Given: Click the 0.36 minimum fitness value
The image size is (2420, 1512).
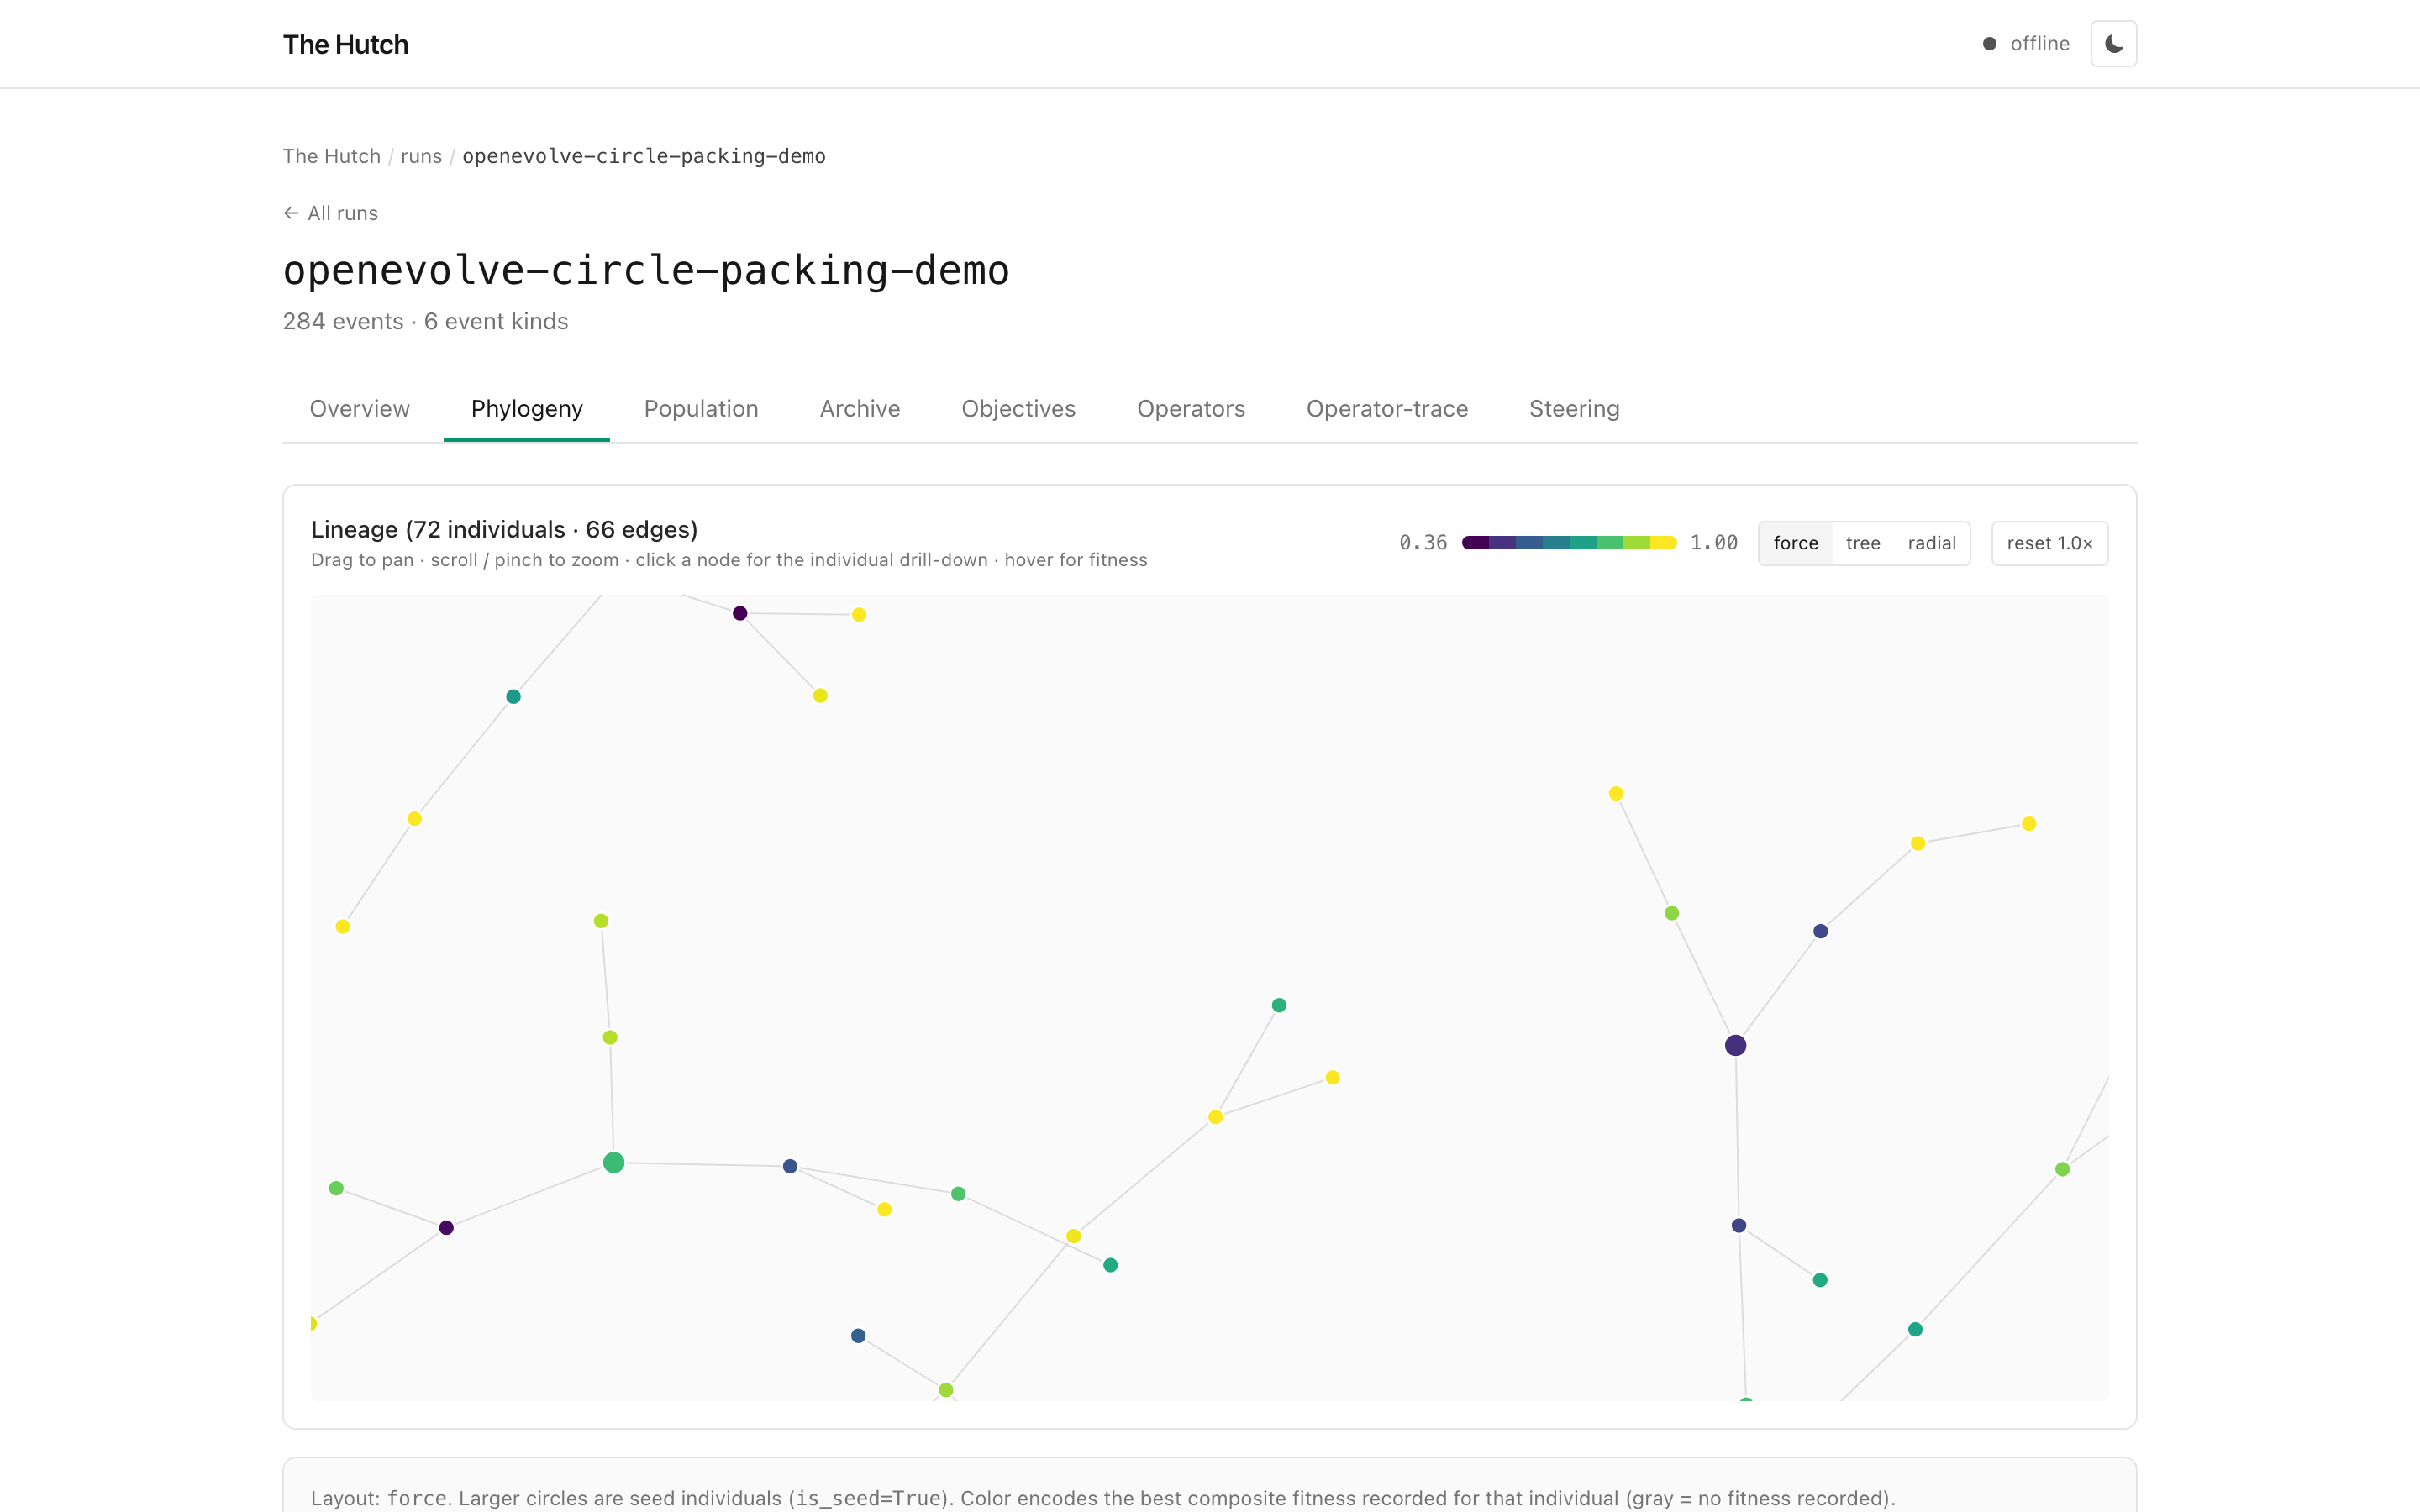Looking at the screenshot, I should click(1423, 543).
